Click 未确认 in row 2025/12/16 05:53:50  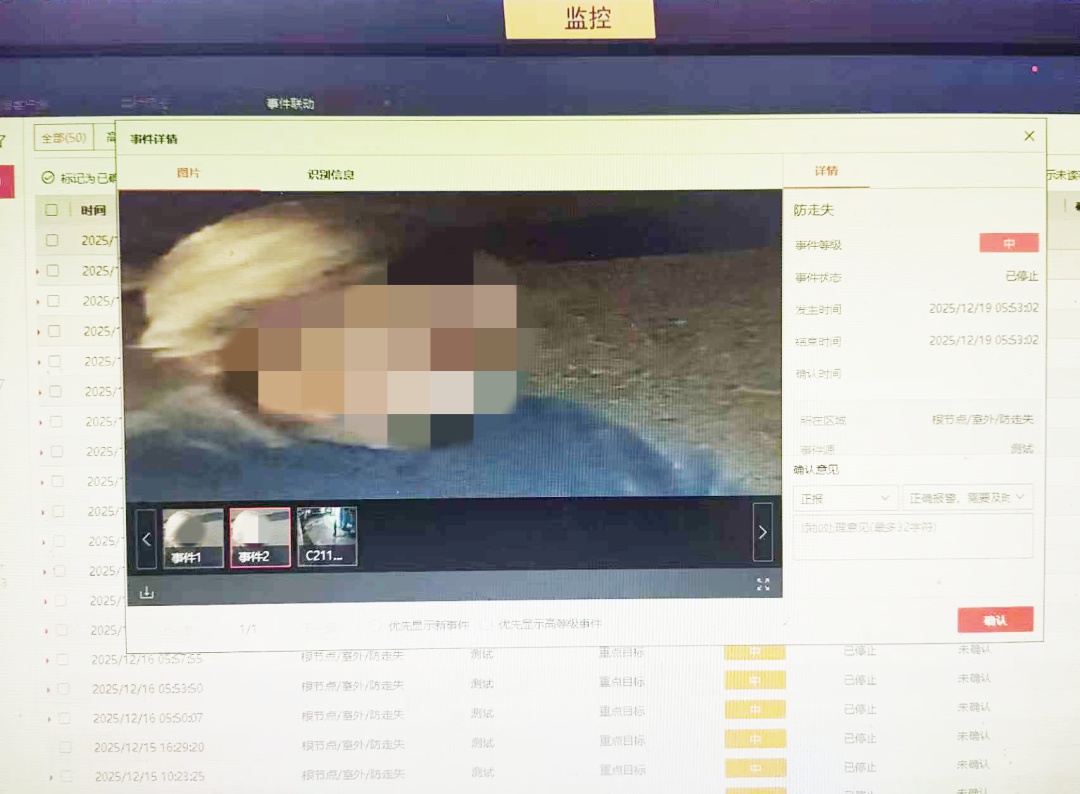(x=974, y=678)
